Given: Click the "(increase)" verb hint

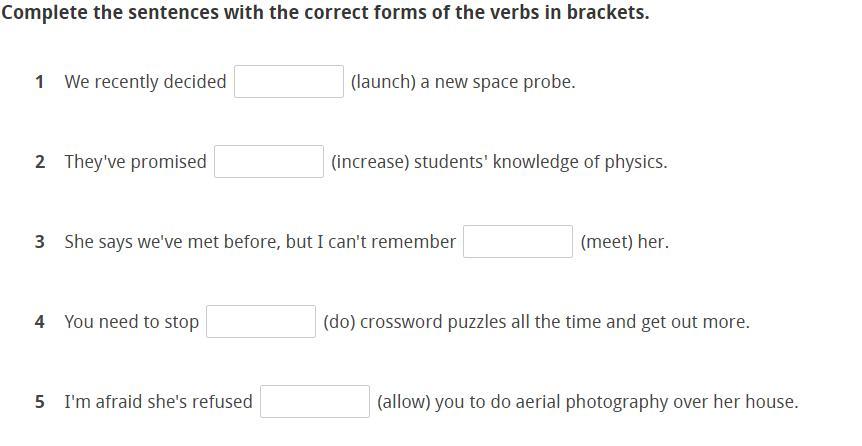Looking at the screenshot, I should 370,162.
